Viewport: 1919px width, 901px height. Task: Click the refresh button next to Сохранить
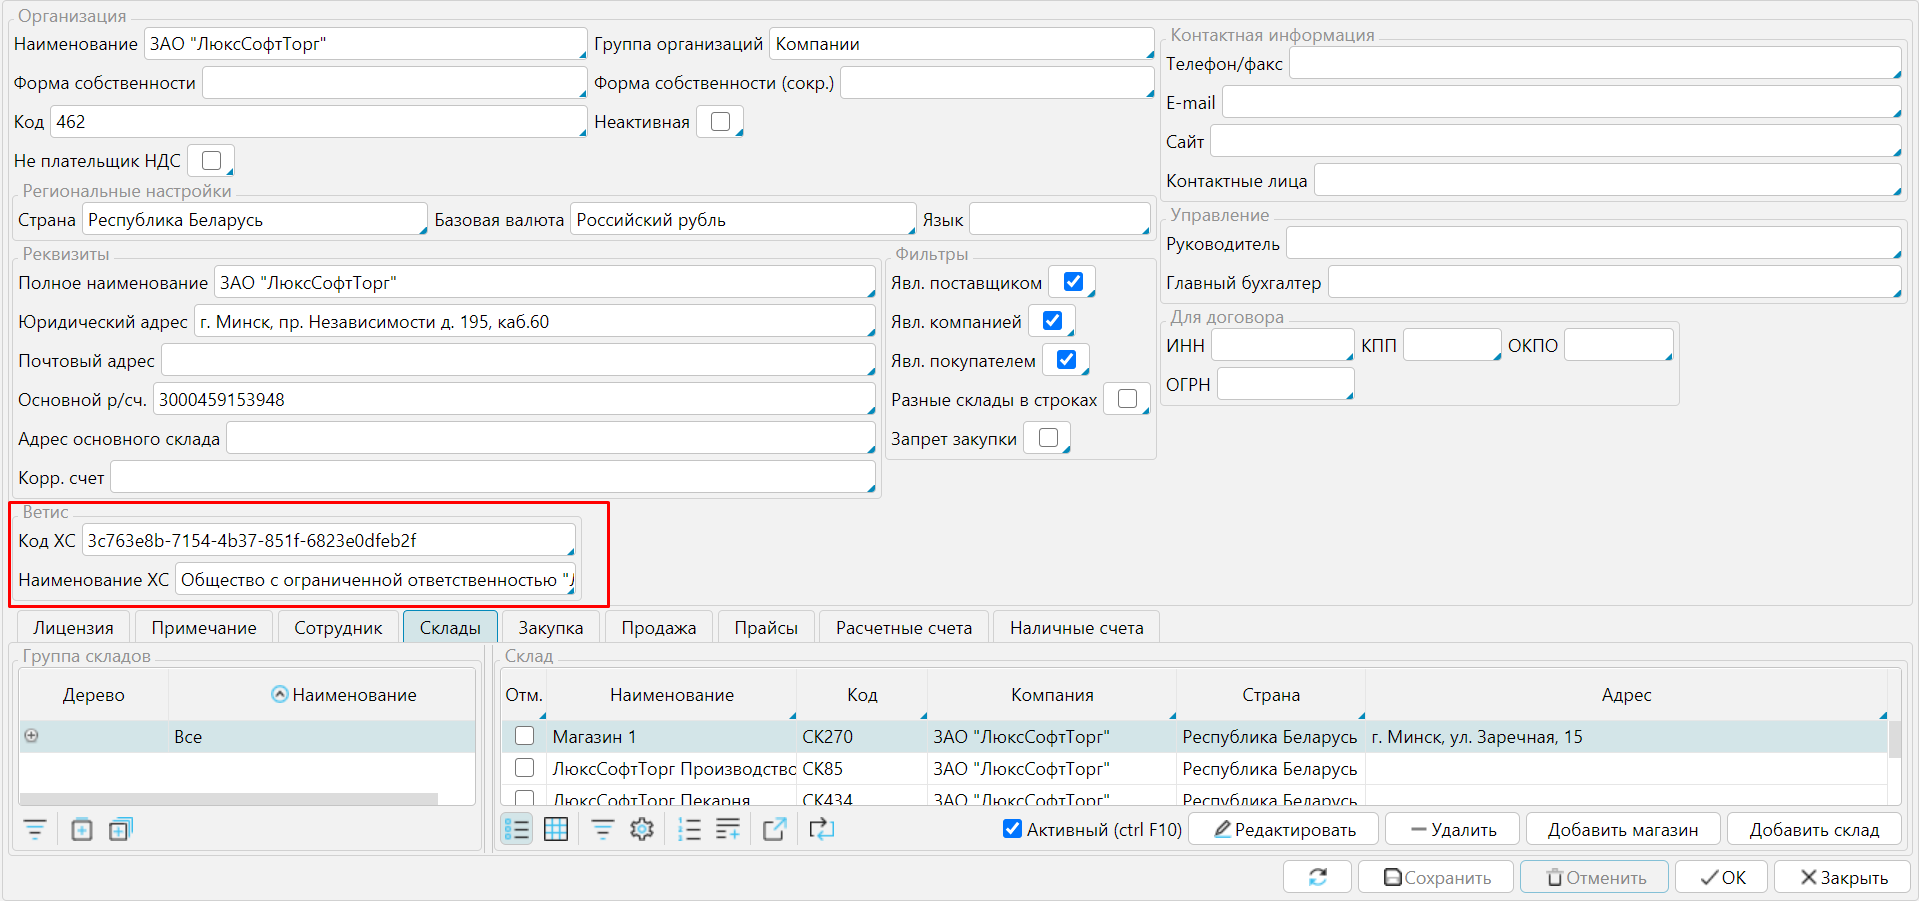[x=1317, y=877]
